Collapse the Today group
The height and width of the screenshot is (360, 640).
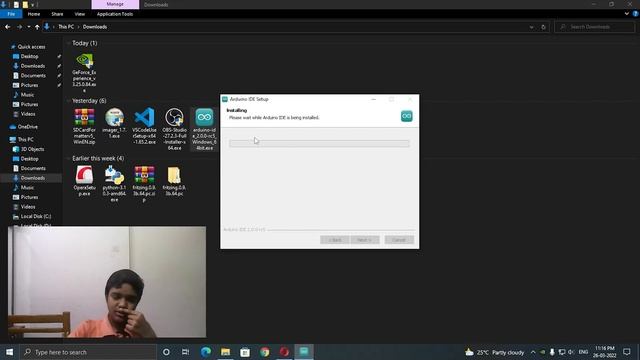pos(68,43)
